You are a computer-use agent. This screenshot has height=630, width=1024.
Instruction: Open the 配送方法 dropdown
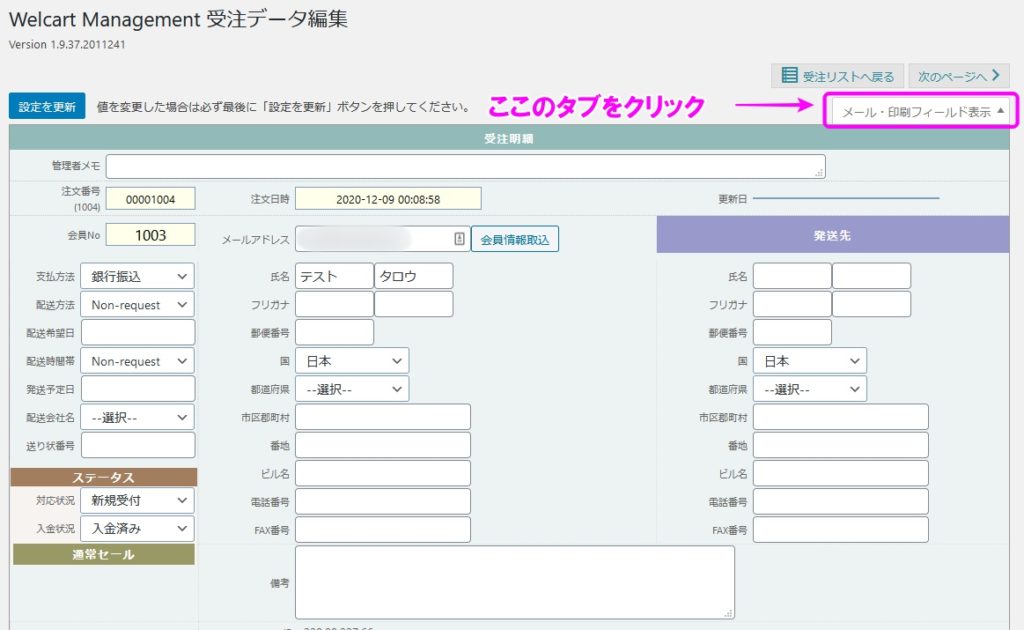[138, 304]
